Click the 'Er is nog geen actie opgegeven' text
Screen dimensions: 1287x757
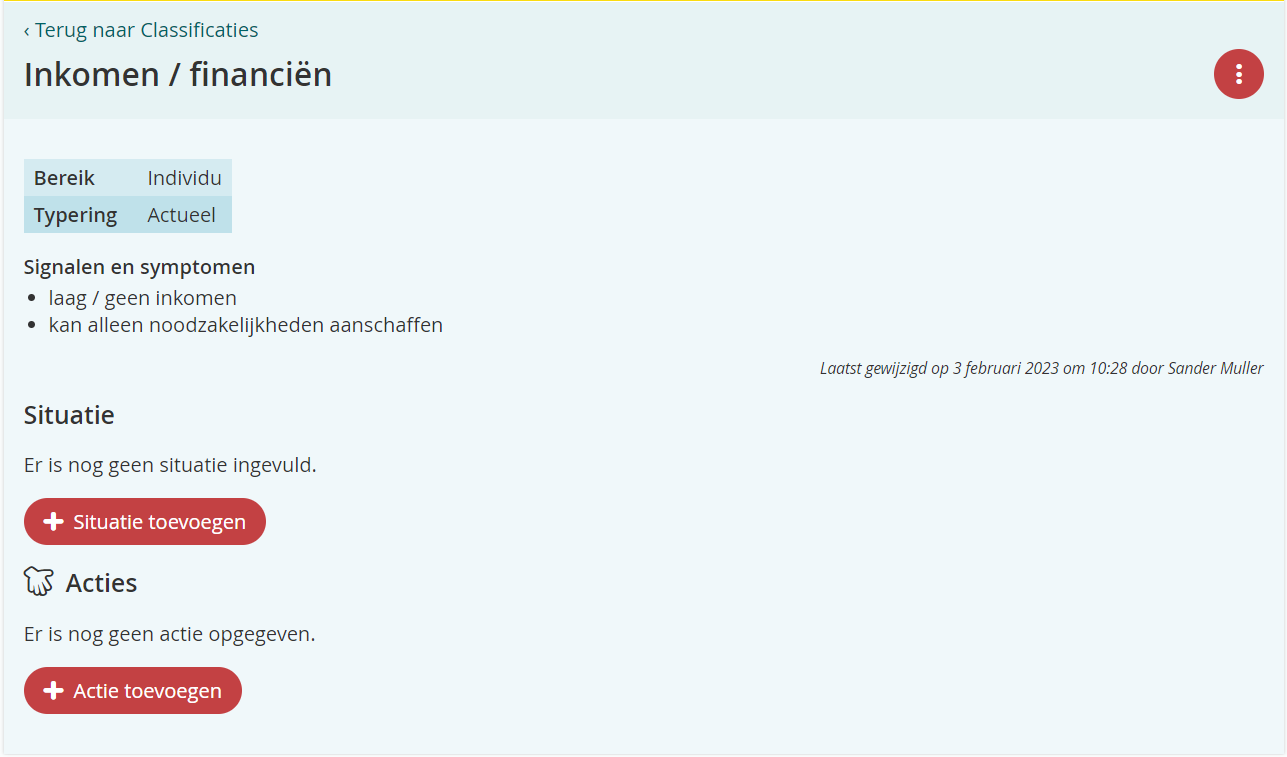click(x=169, y=634)
